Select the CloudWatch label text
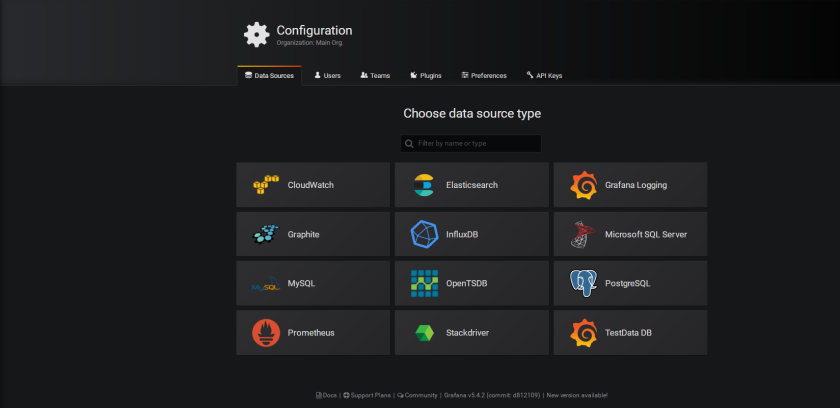This screenshot has width=840, height=408. click(311, 185)
